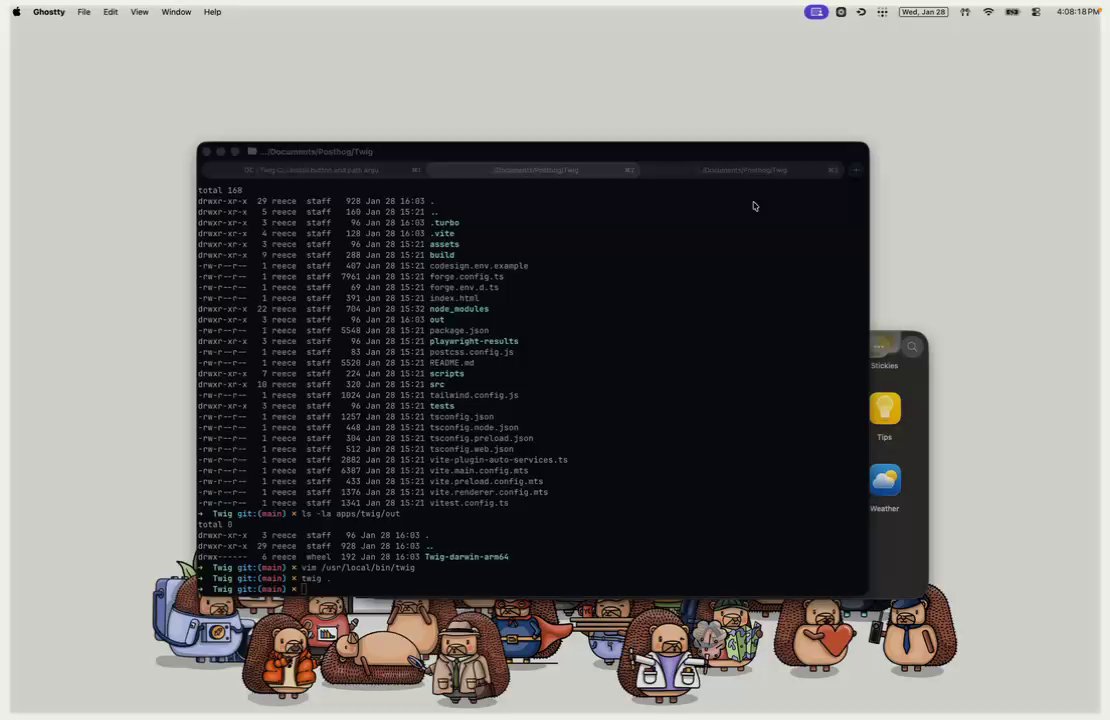Click the Twig-darwin-arm64 directory name
The image size is (1110, 720).
[x=467, y=557]
